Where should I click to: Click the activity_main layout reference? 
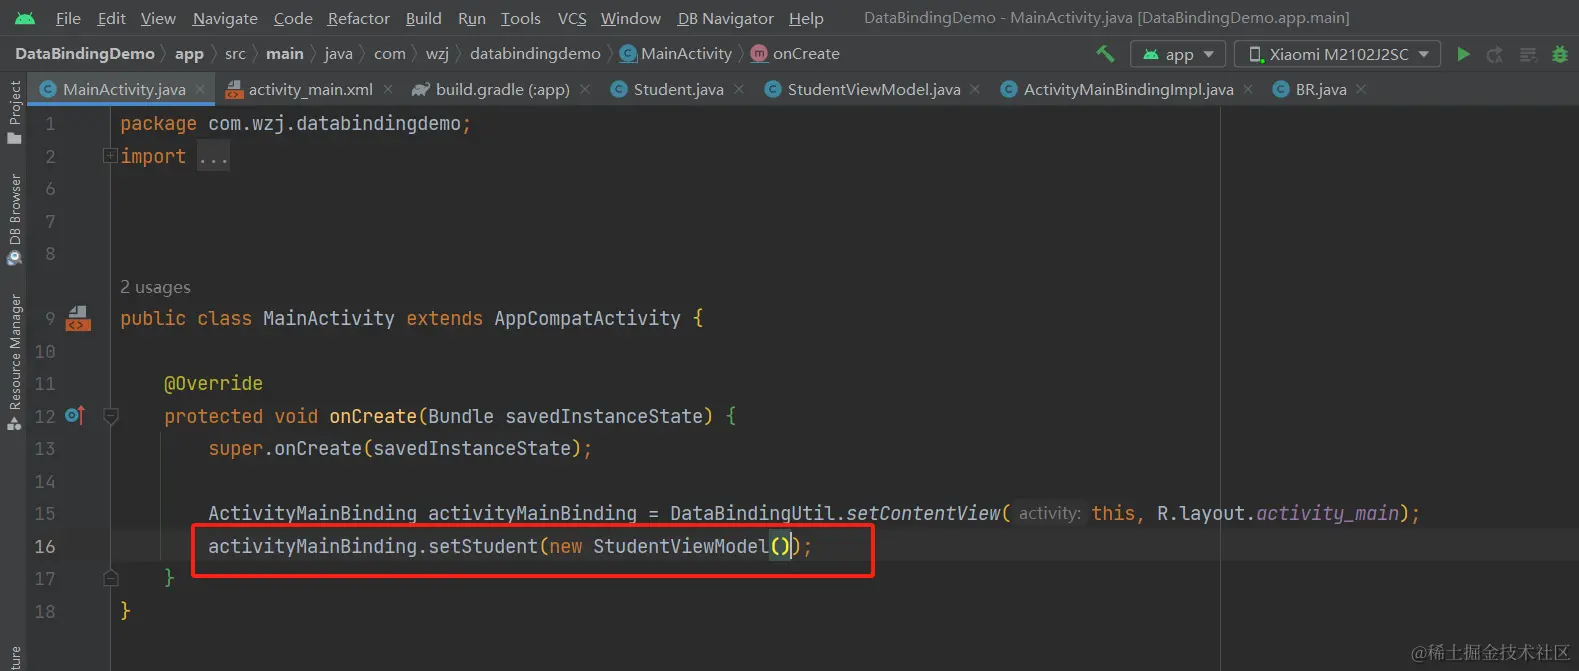point(1327,513)
